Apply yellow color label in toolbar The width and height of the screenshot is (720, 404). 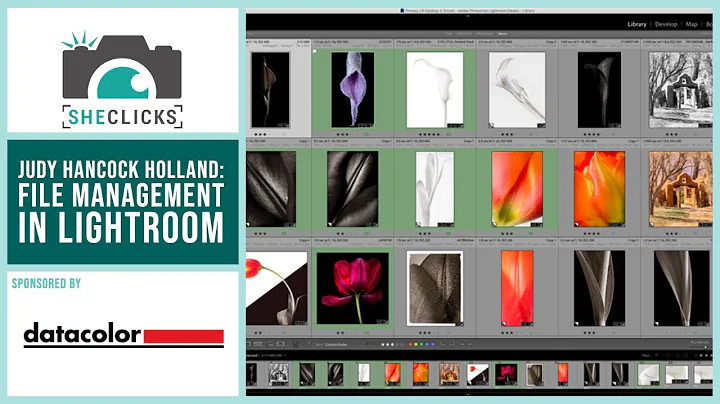pyautogui.click(x=416, y=344)
